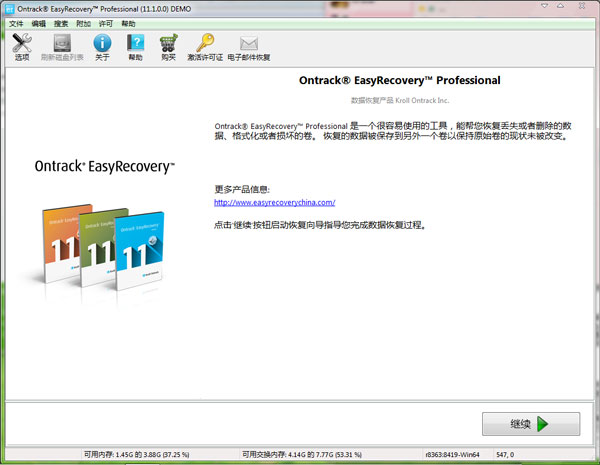Click the EasyRecovery title bar app icon
600x465 pixels.
pos(9,9)
